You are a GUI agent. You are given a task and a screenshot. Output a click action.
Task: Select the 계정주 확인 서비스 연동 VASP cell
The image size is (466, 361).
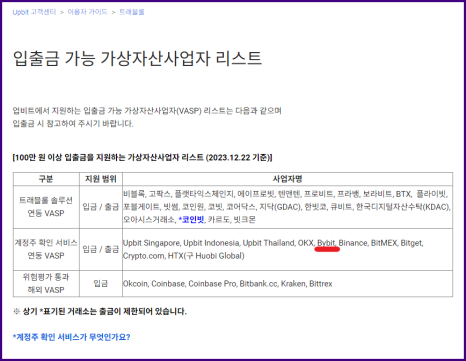click(x=46, y=249)
